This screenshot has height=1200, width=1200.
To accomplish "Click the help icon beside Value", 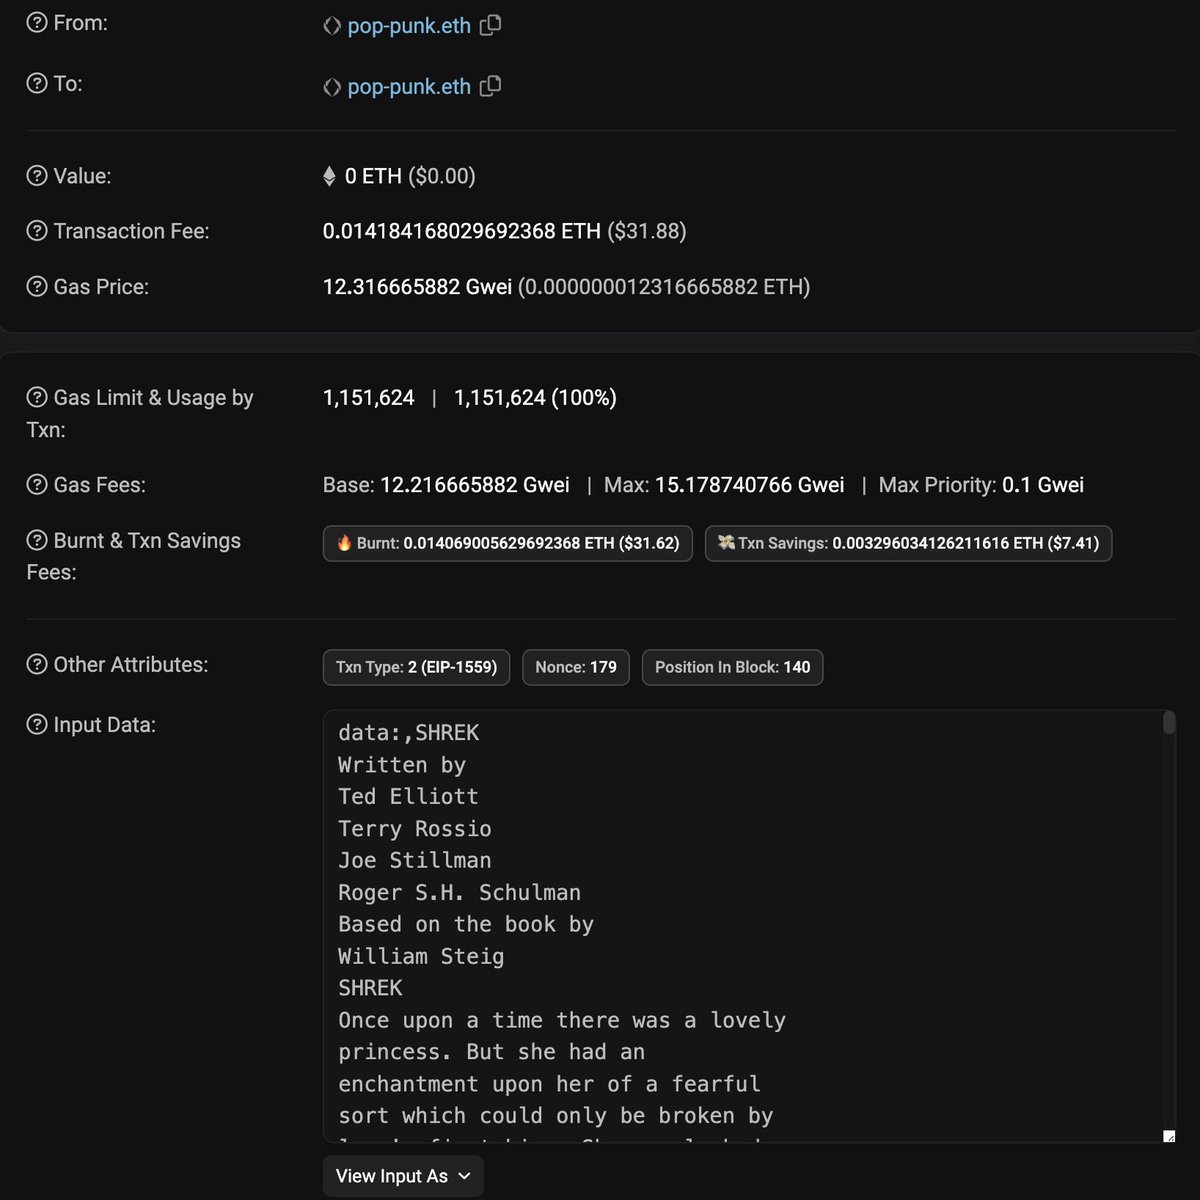I will tap(37, 176).
